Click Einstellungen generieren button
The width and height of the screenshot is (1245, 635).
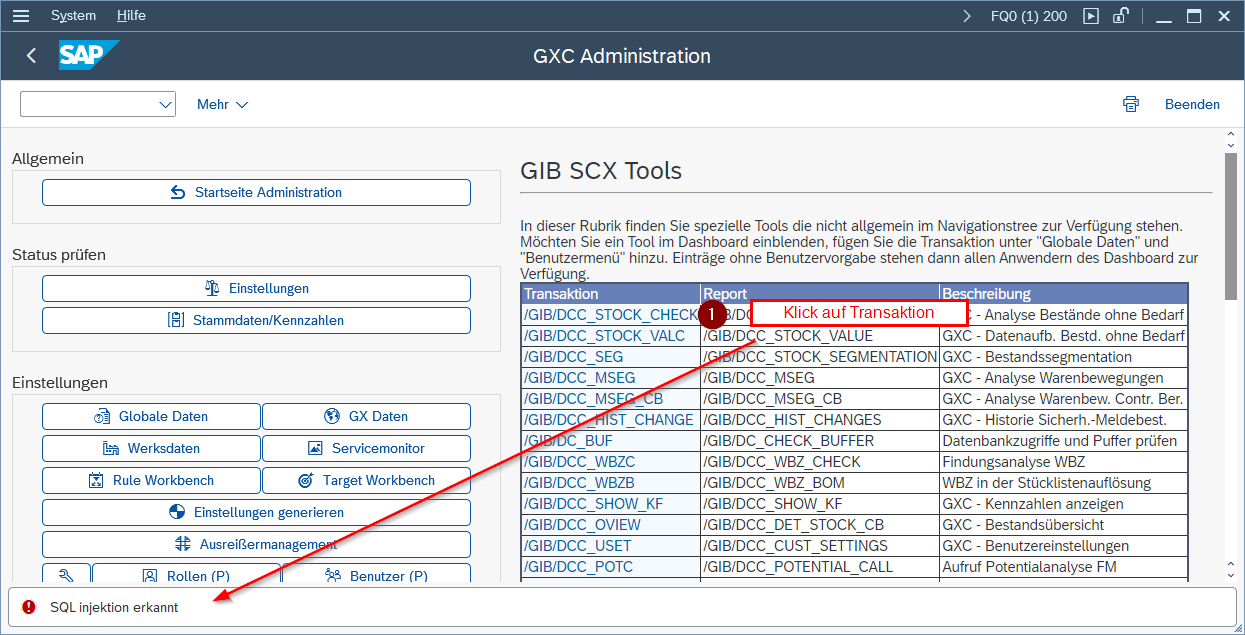pyautogui.click(x=256, y=512)
